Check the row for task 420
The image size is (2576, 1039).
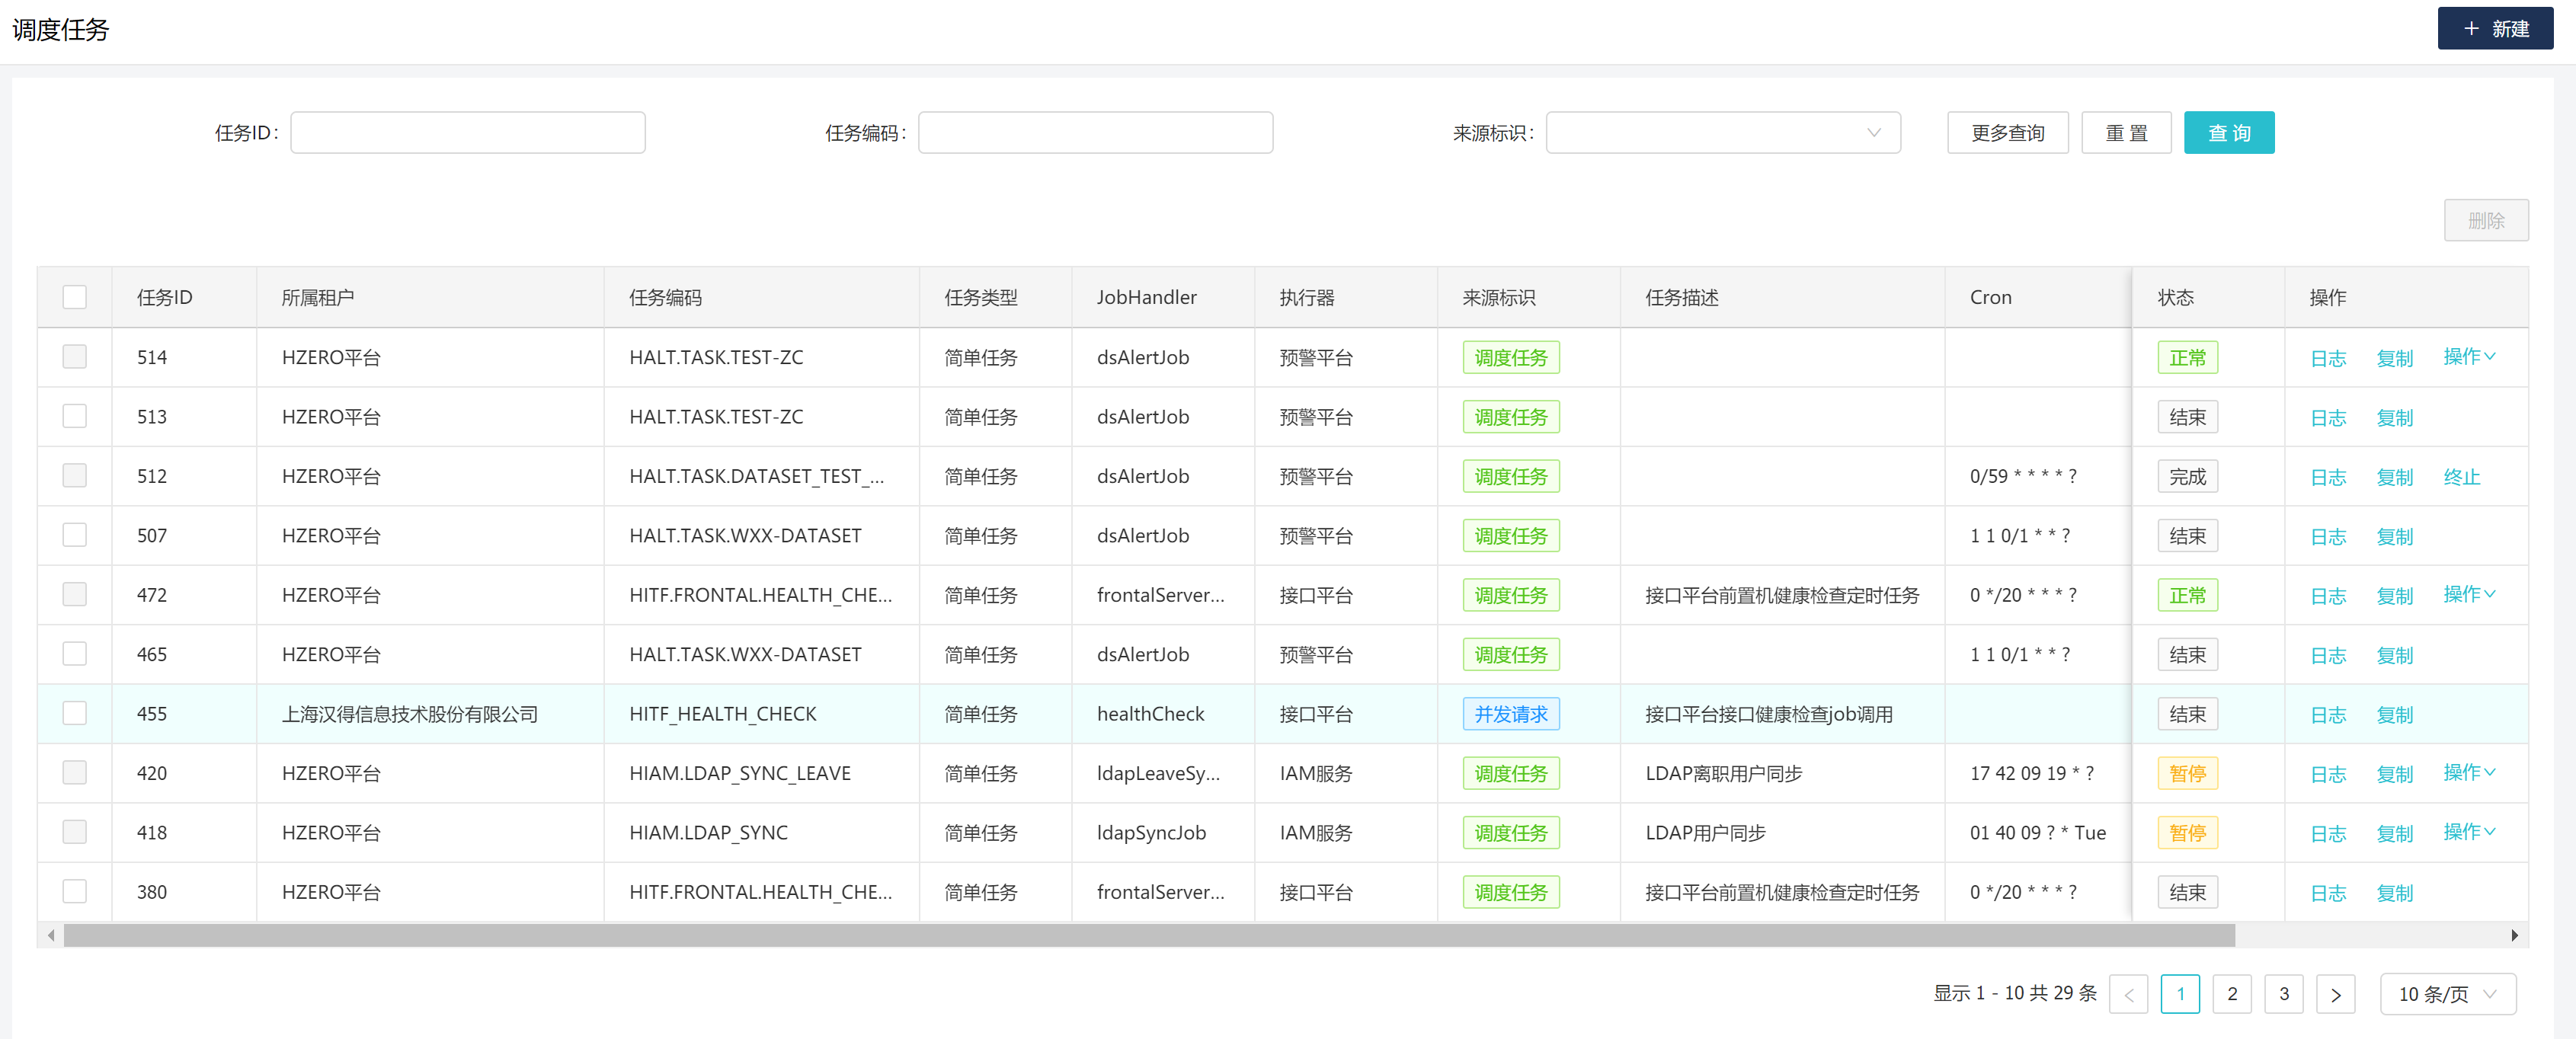pos(74,772)
